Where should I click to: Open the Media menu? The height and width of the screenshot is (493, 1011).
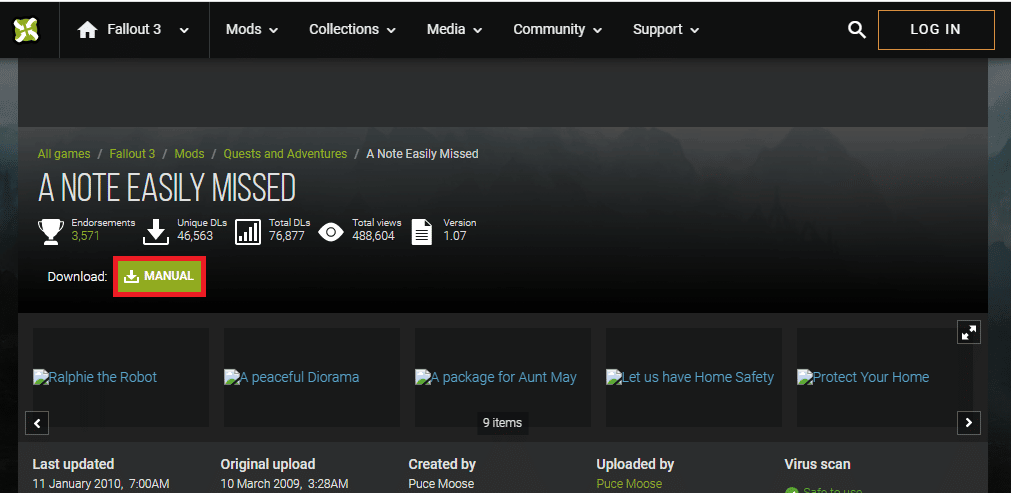[x=455, y=30]
